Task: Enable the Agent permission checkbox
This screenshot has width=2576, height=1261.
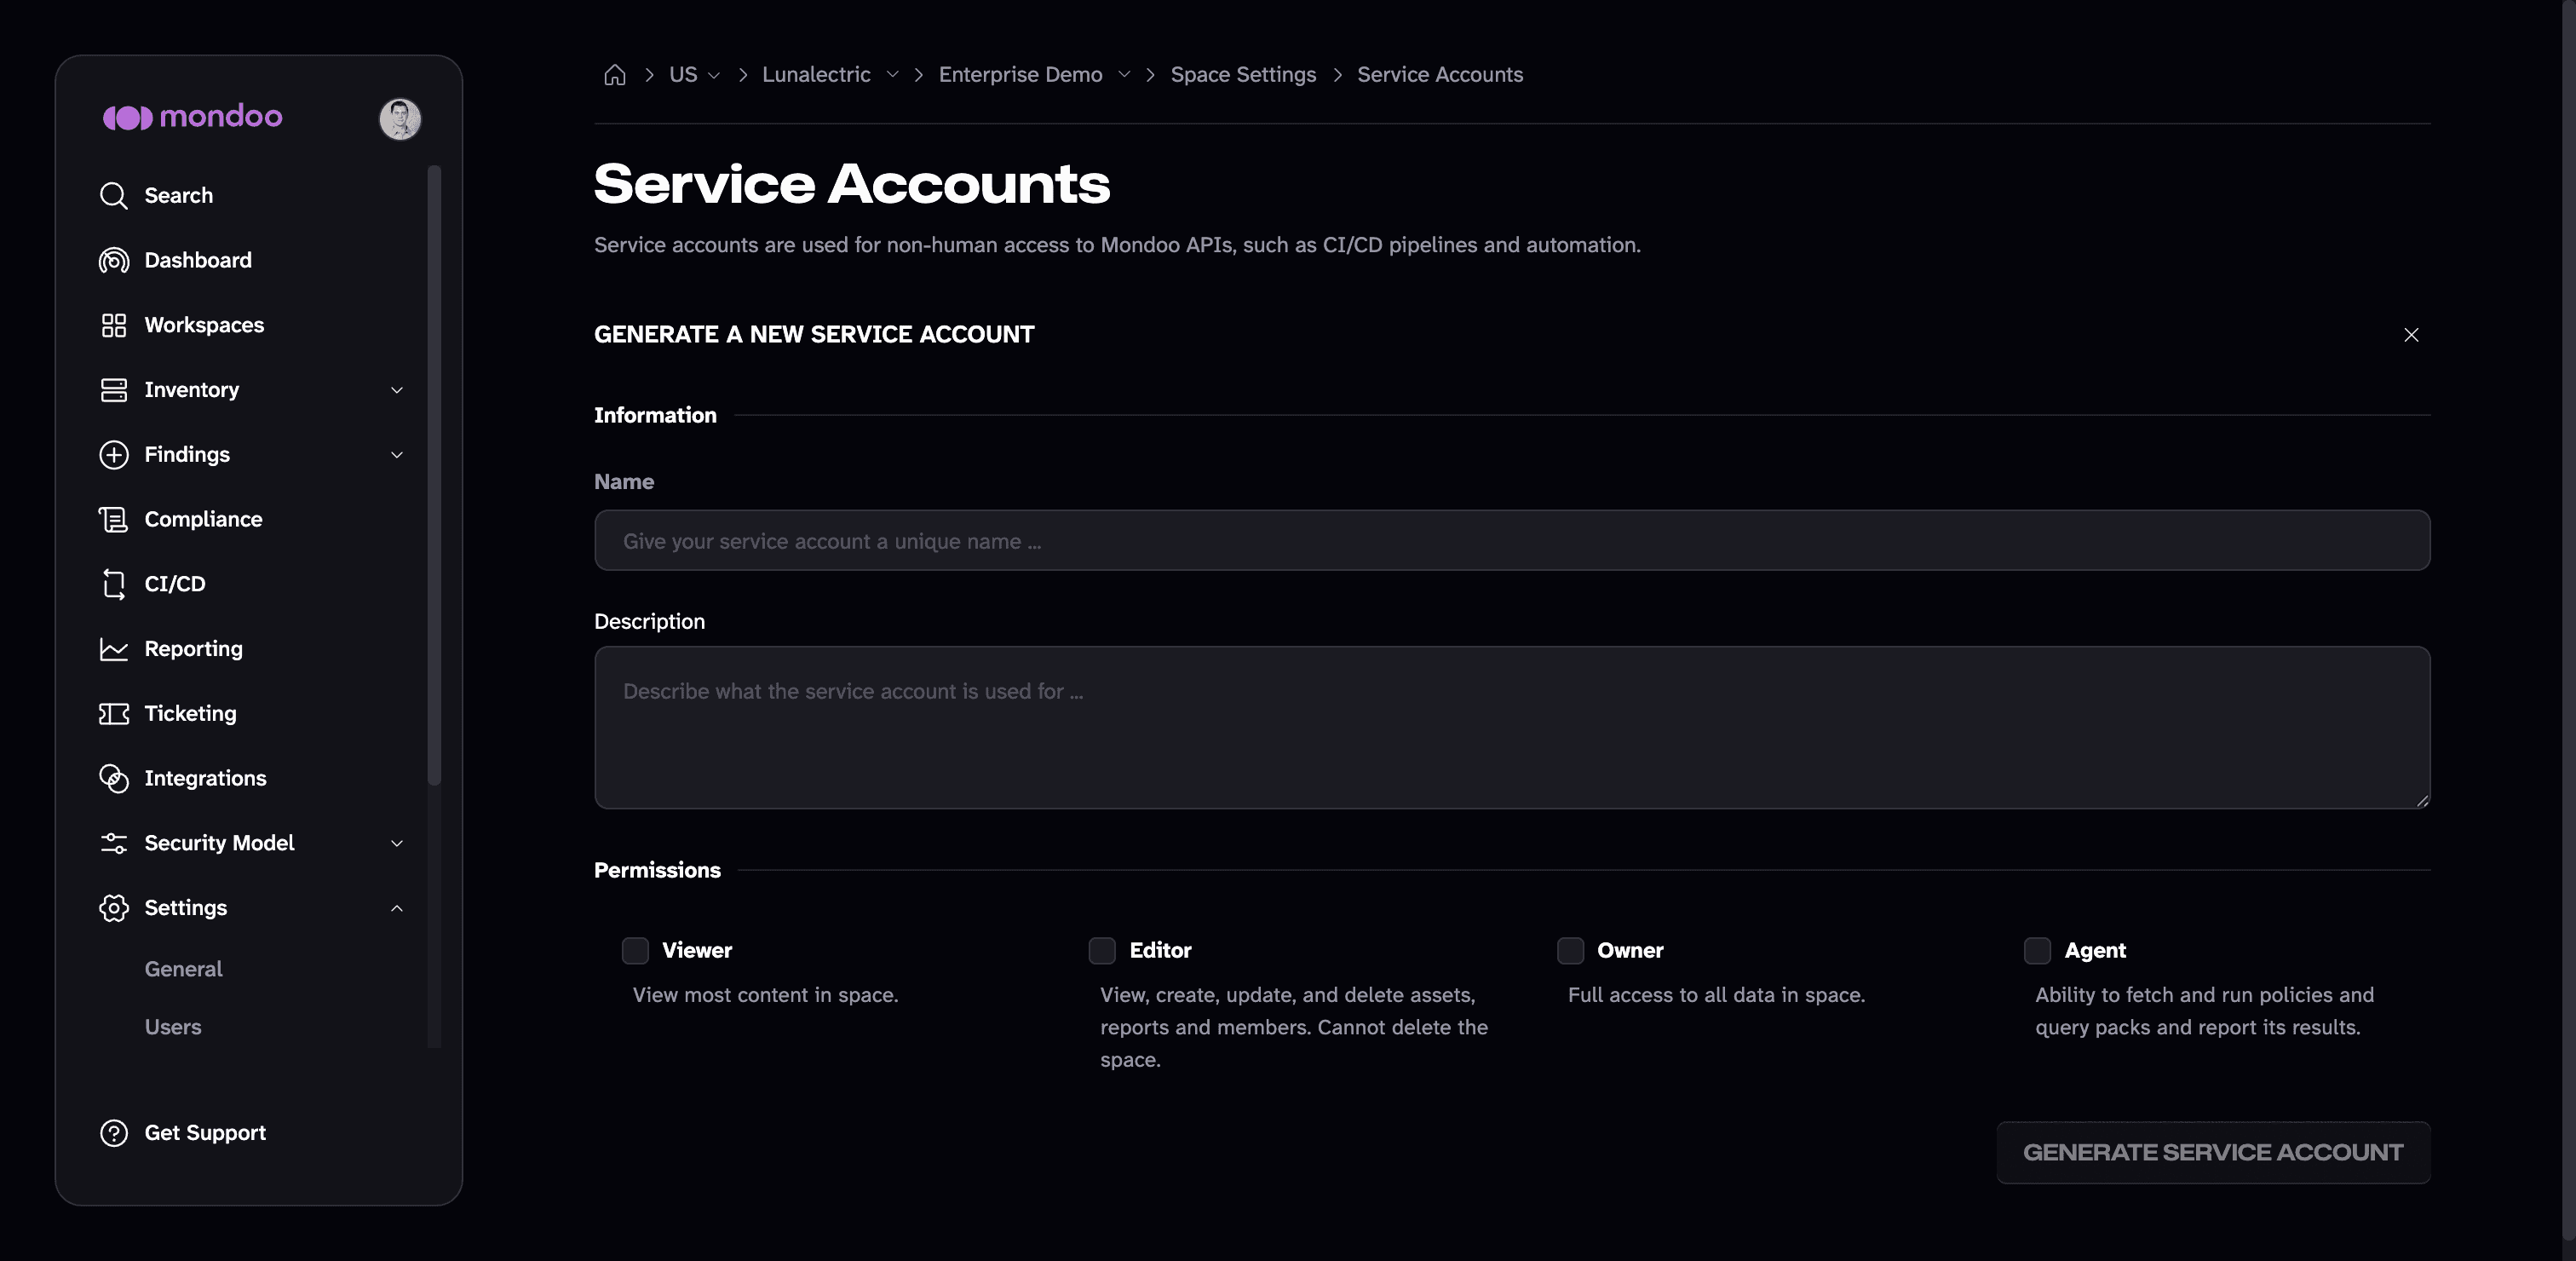Action: coord(2037,950)
